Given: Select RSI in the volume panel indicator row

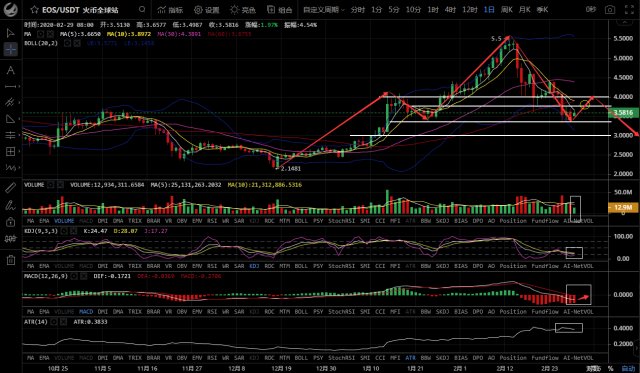Looking at the screenshot, I should click(x=212, y=221).
